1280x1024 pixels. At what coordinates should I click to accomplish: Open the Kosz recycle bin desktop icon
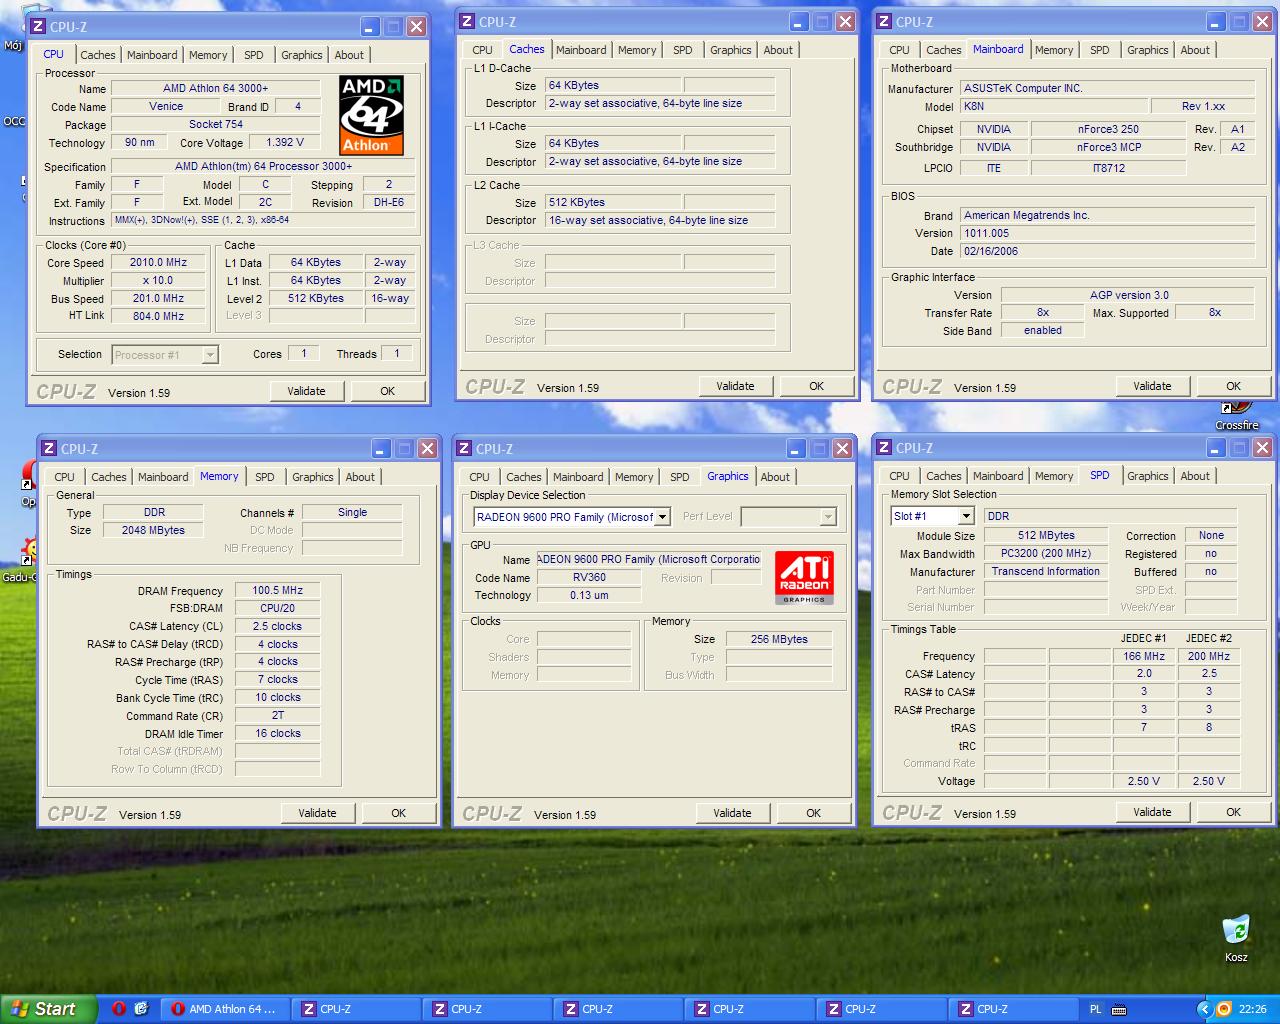pyautogui.click(x=1236, y=937)
